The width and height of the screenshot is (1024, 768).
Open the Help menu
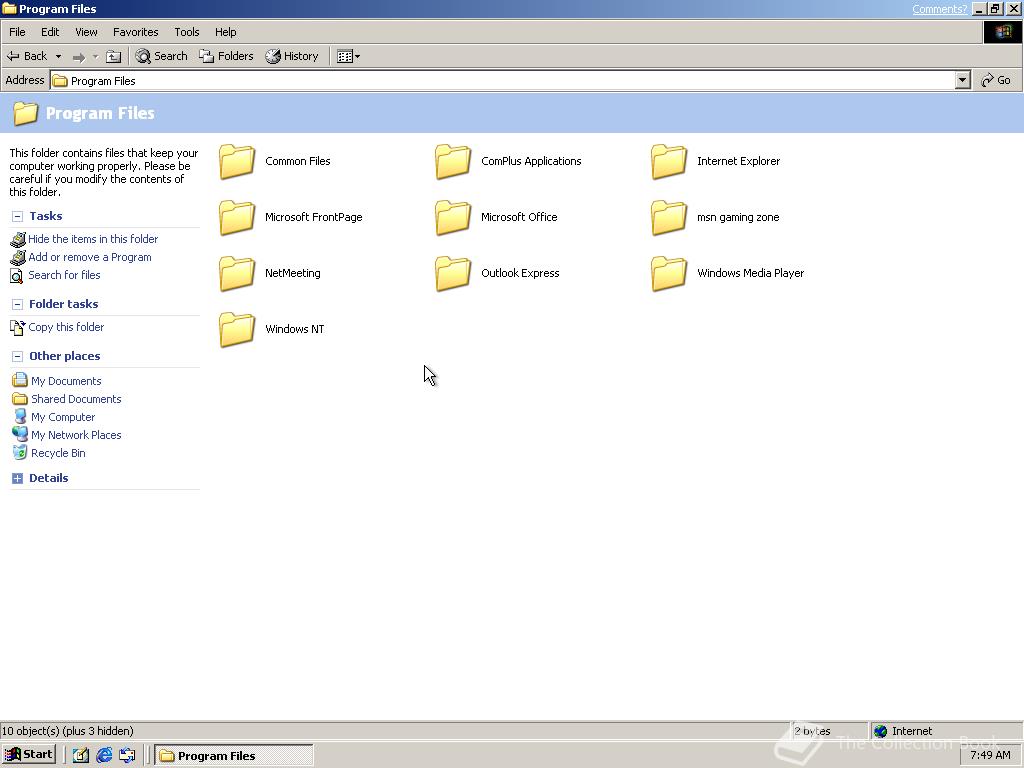225,32
